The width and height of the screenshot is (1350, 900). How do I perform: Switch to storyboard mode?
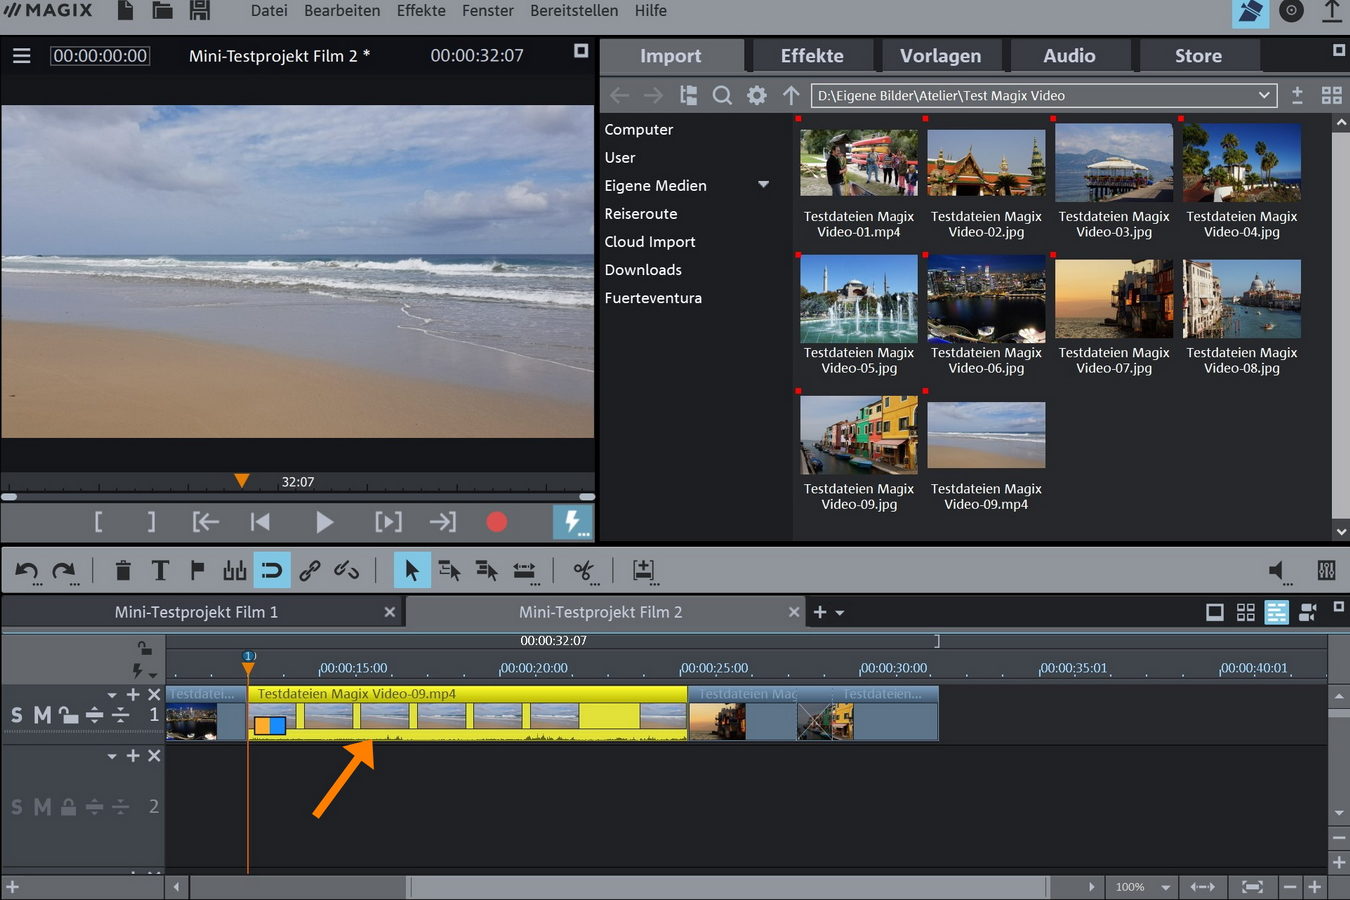coord(1215,612)
